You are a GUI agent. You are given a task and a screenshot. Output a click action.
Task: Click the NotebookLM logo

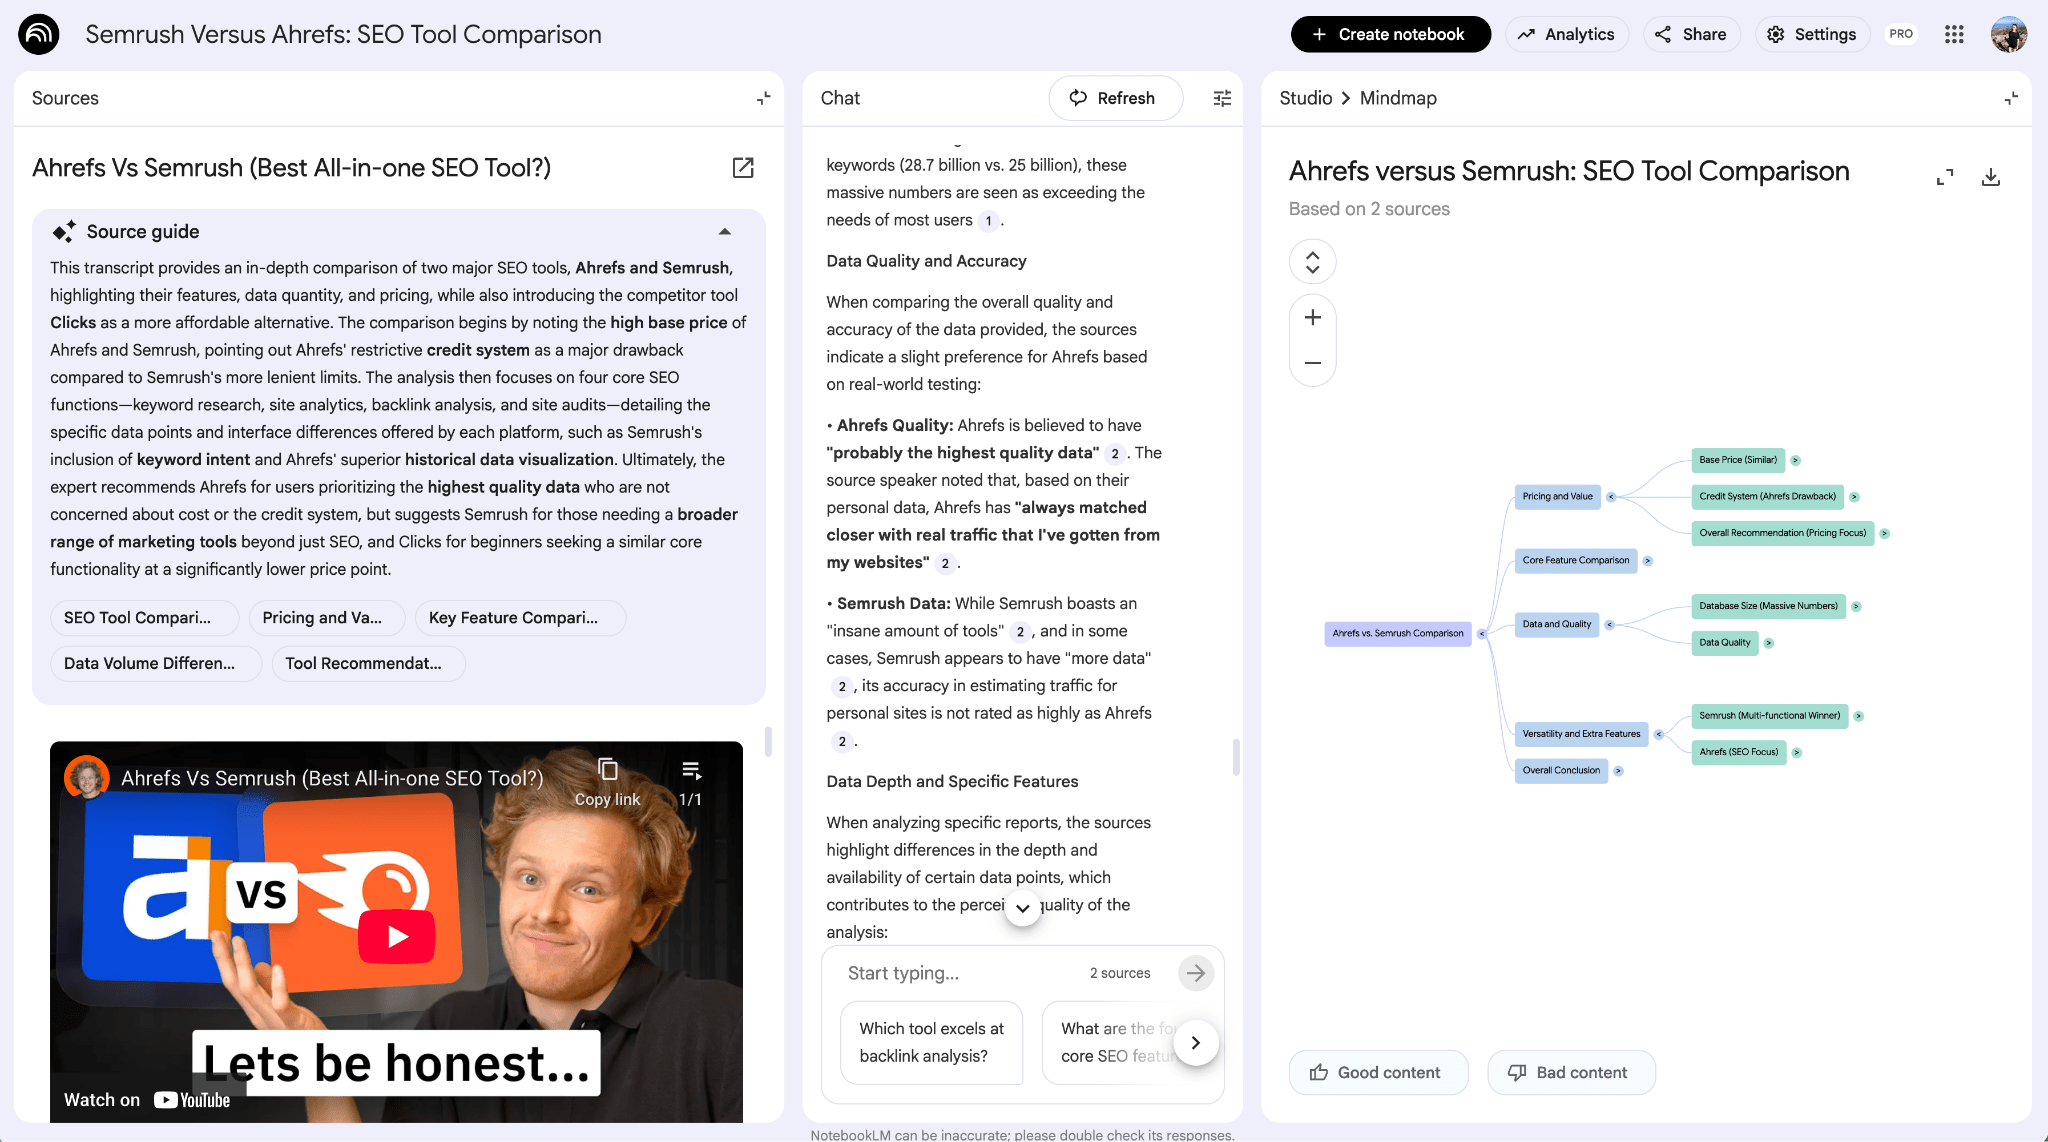(37, 33)
